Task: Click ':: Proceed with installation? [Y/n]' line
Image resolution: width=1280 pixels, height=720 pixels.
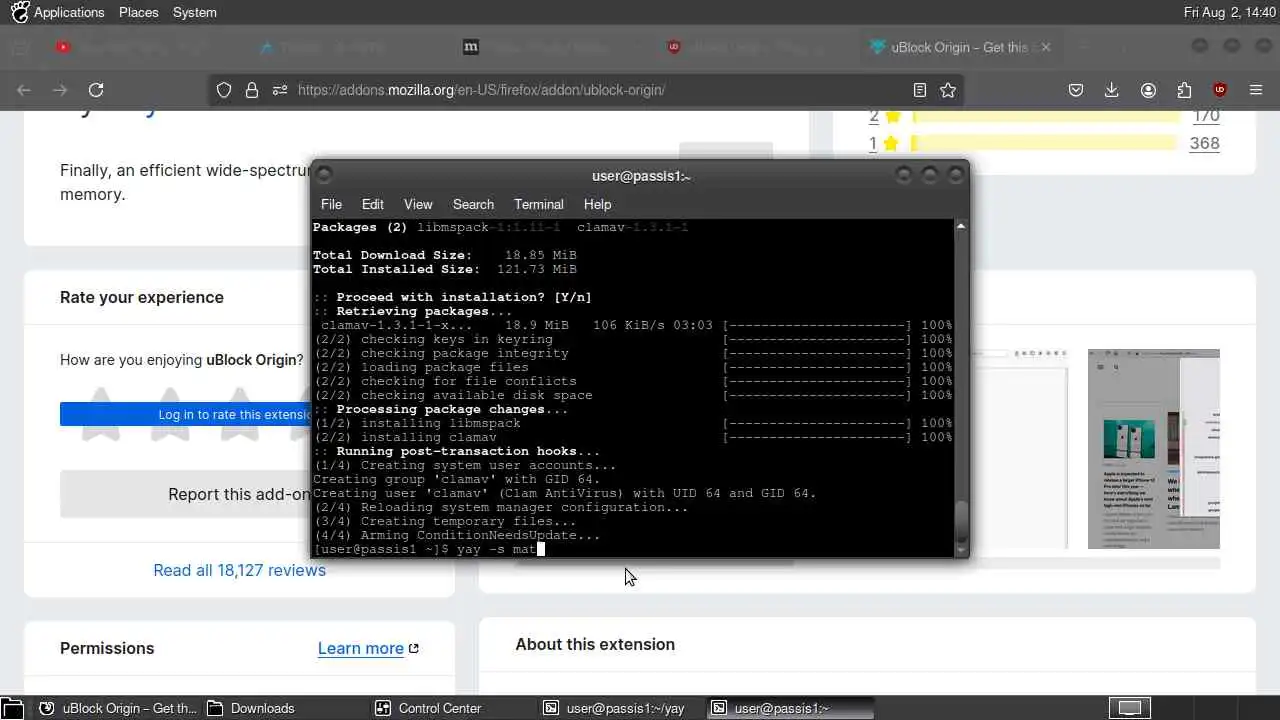Action: [452, 297]
